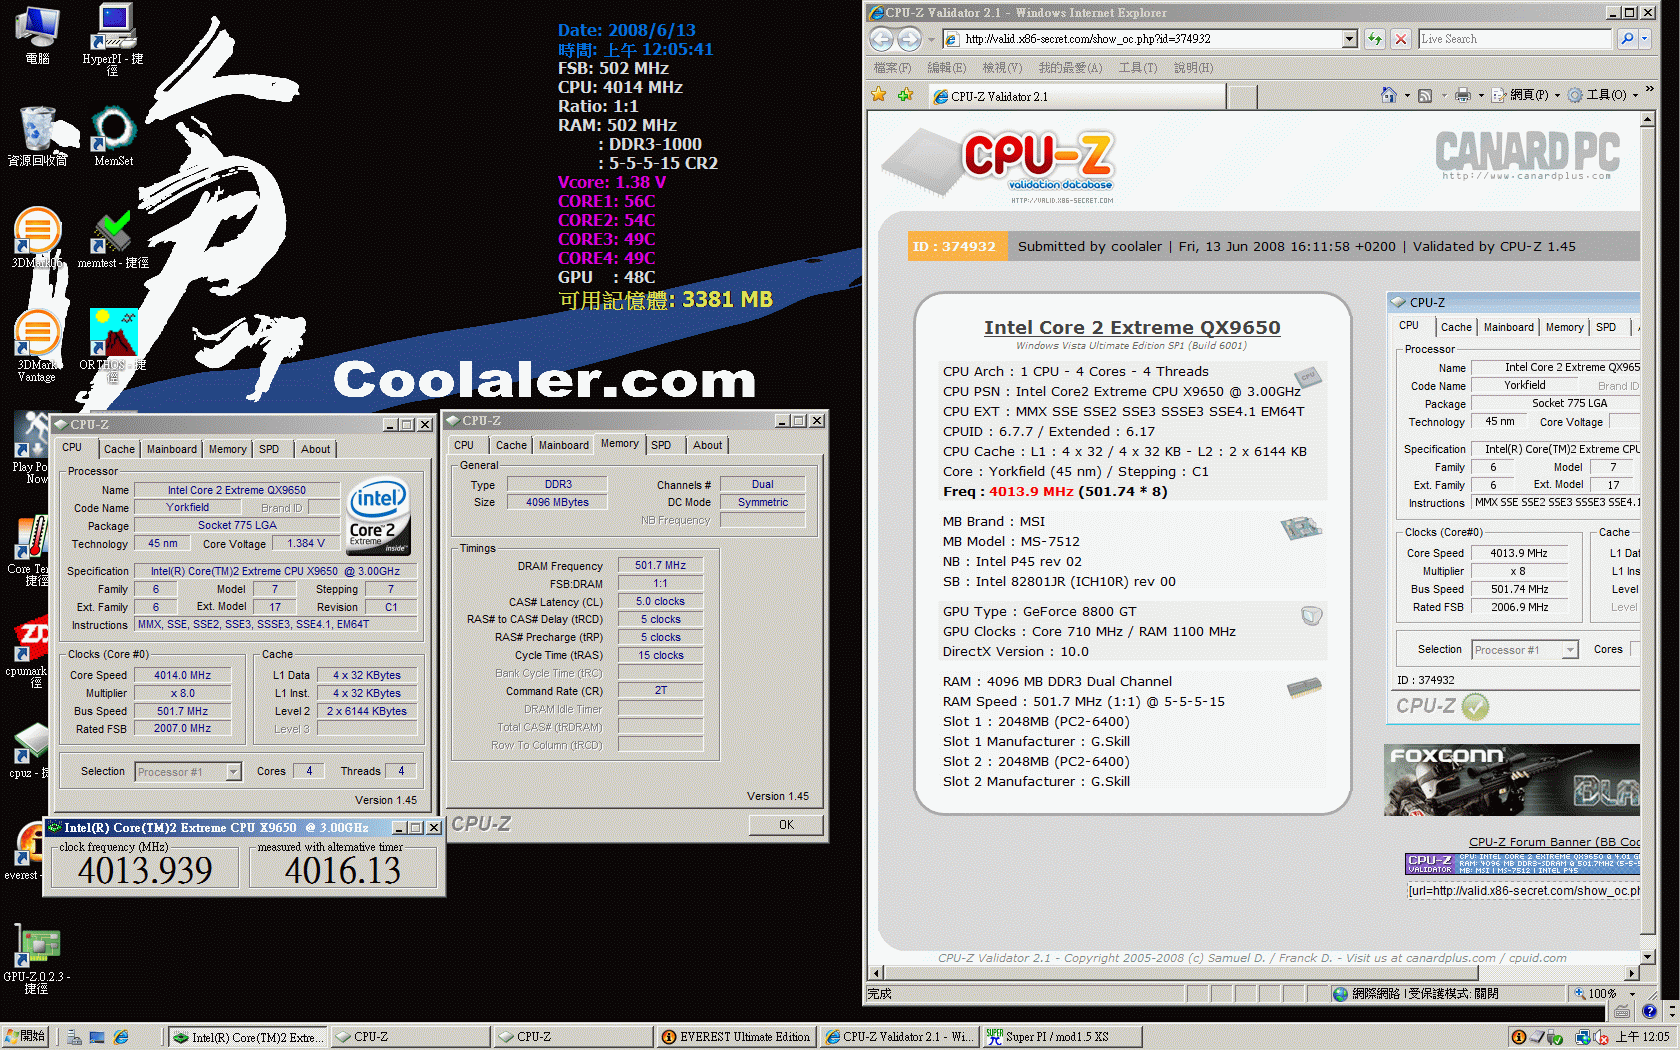Viewport: 1680px width, 1050px height.
Task: Open the Recycle Bin desktop icon
Action: coord(38,136)
